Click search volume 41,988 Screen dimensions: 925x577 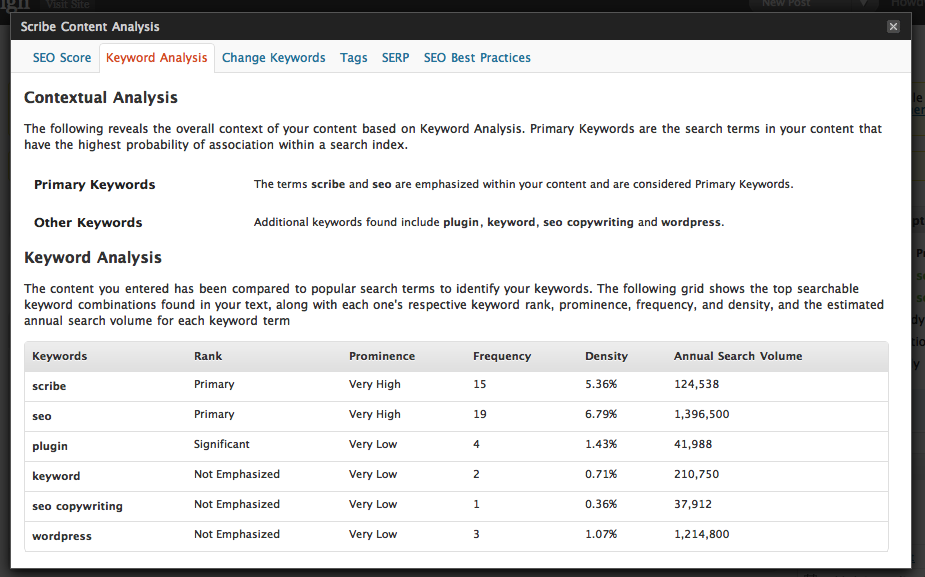pyautogui.click(x=693, y=444)
